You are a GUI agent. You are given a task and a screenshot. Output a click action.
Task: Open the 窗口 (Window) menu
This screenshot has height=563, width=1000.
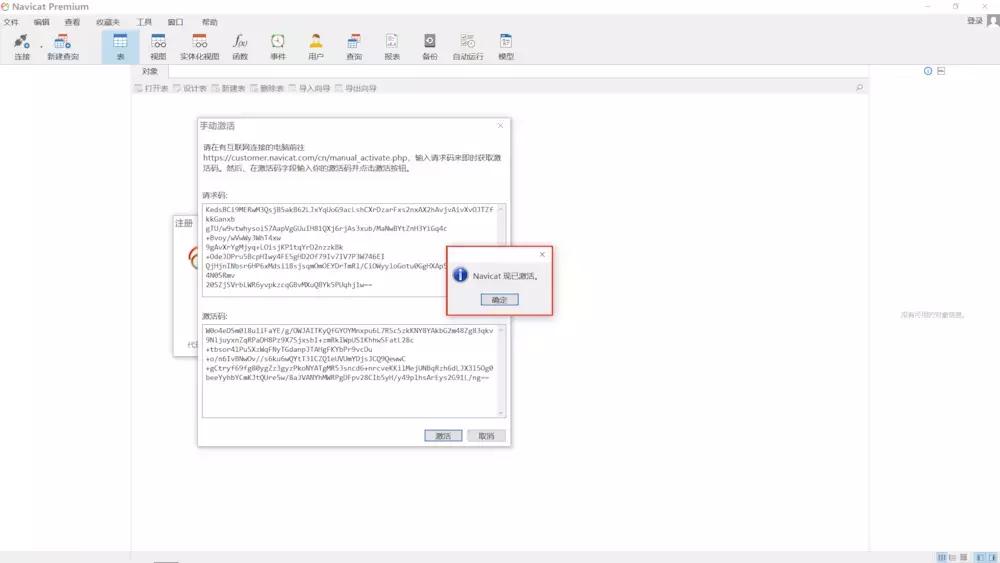click(175, 22)
